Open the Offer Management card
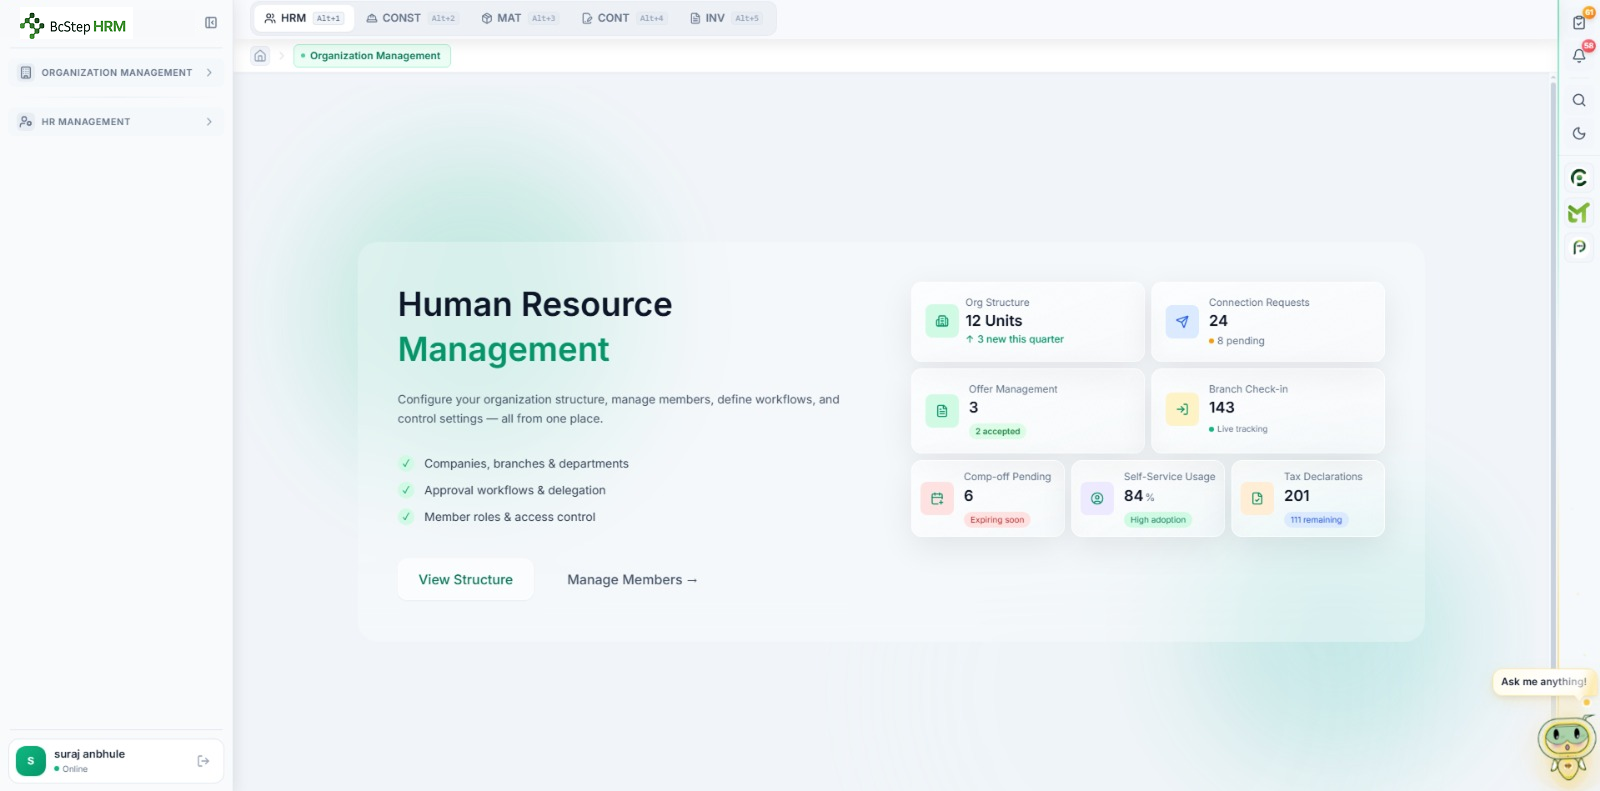This screenshot has width=1600, height=791. point(1028,411)
